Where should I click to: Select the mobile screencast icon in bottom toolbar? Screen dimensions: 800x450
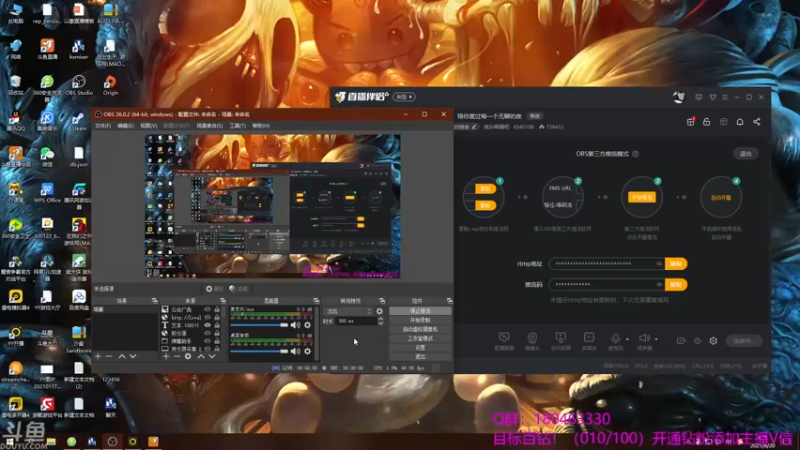(x=561, y=338)
